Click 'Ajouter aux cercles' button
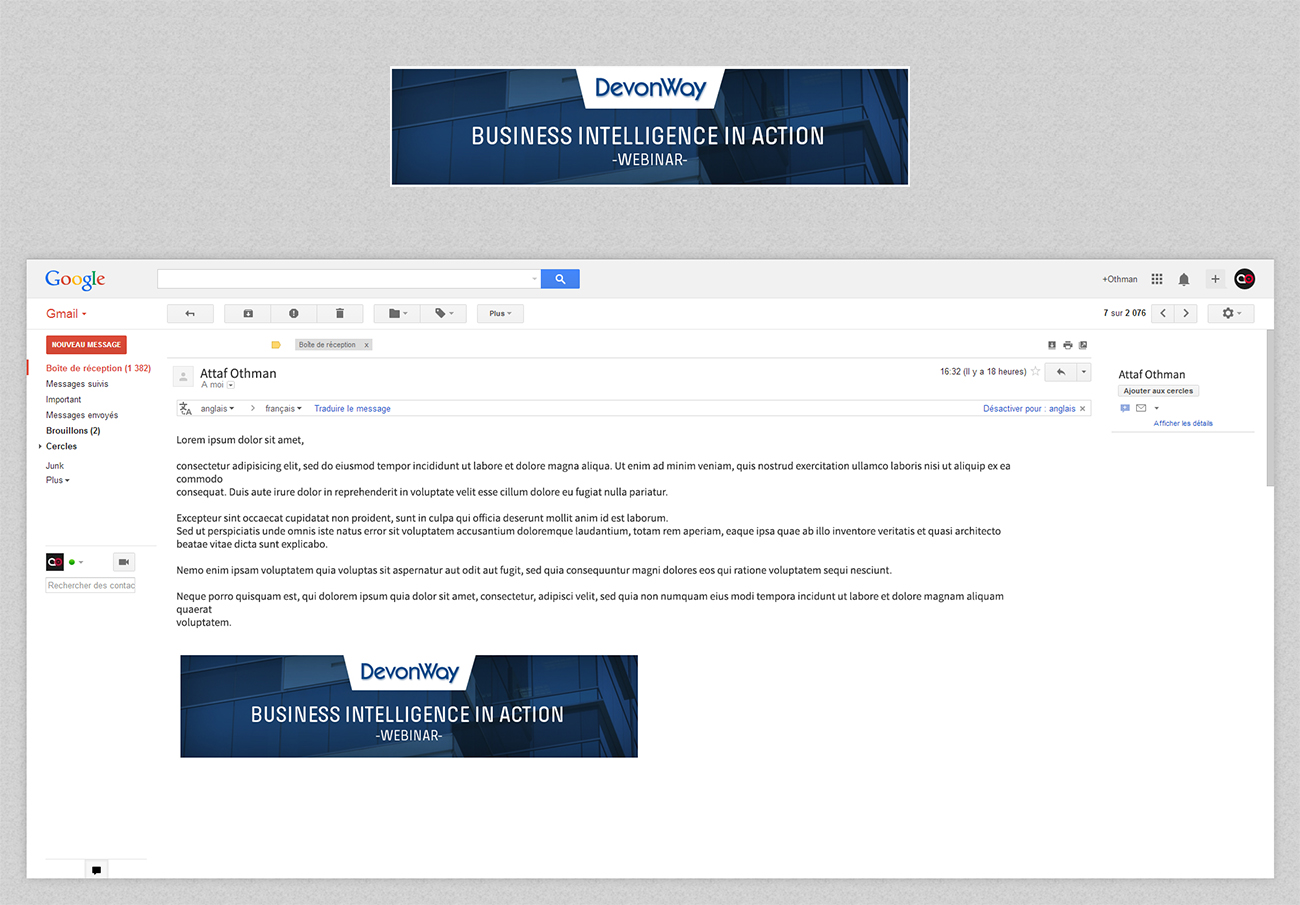 (1158, 391)
